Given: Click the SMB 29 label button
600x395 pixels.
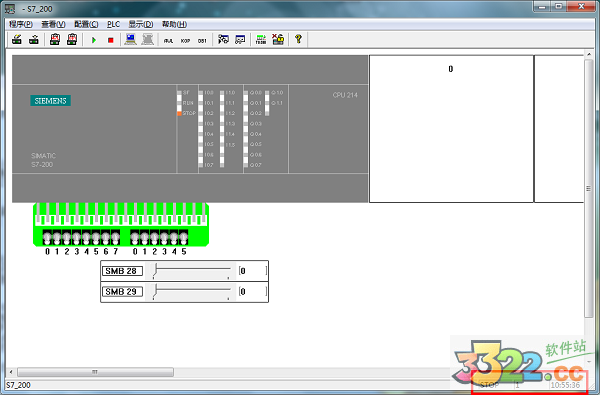Looking at the screenshot, I should (x=122, y=292).
